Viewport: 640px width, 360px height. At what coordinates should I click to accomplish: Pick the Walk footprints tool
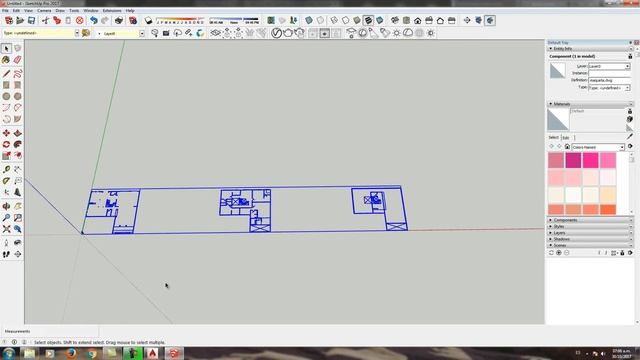click(6, 254)
